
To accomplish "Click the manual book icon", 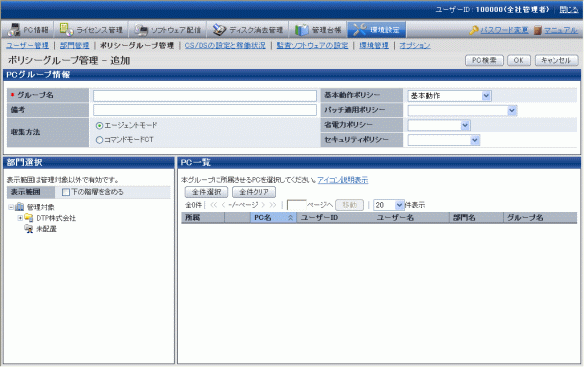I will [x=537, y=30].
